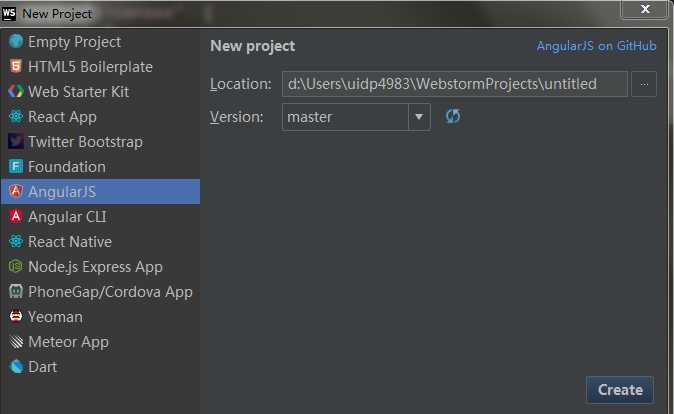This screenshot has height=414, width=674.
Task: Click the HTML5 Boilerplate icon
Action: (15, 67)
